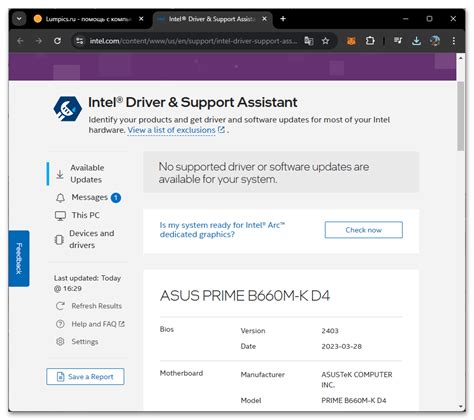
Task: Bookmark this page with the star
Action: (325, 41)
